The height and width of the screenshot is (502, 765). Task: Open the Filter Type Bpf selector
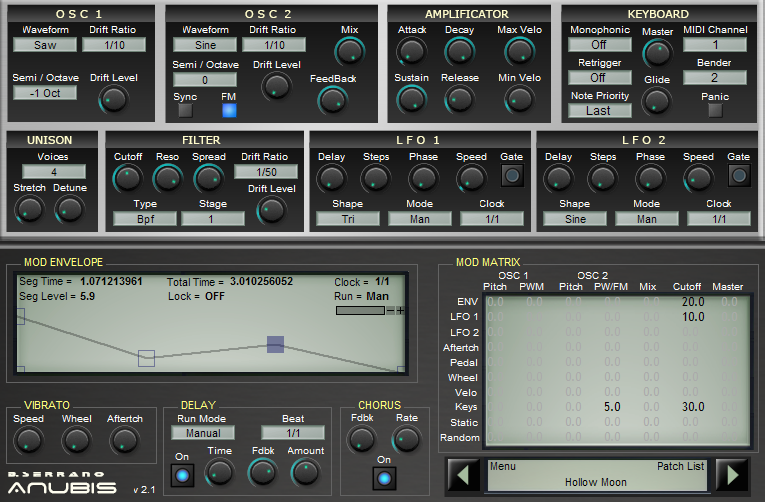[x=145, y=219]
